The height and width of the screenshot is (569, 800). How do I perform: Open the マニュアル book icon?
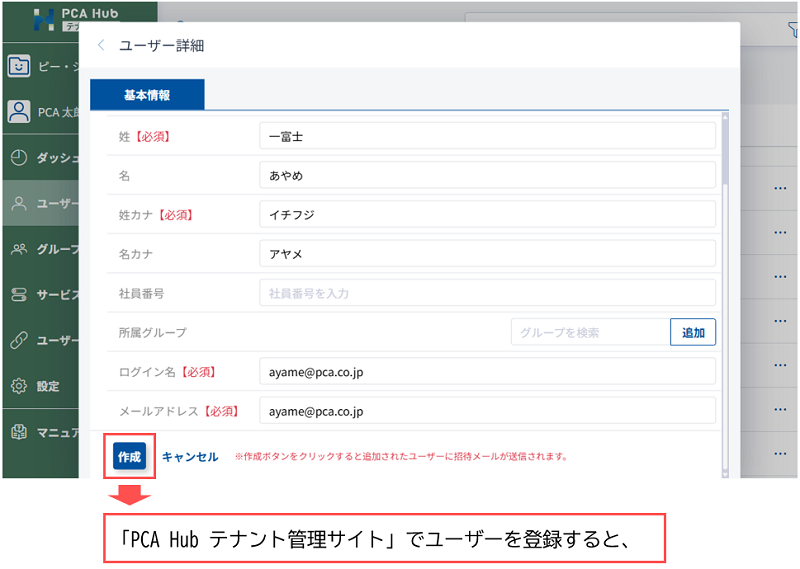tap(19, 432)
